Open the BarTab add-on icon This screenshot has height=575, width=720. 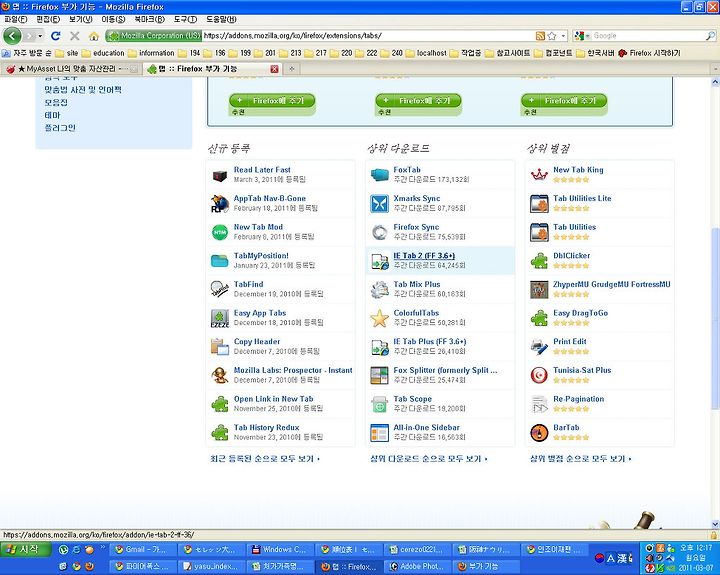point(540,433)
